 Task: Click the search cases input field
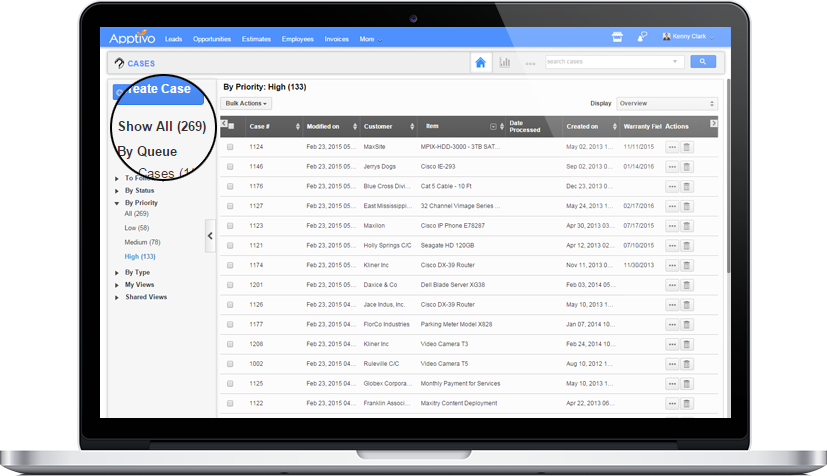coord(612,62)
